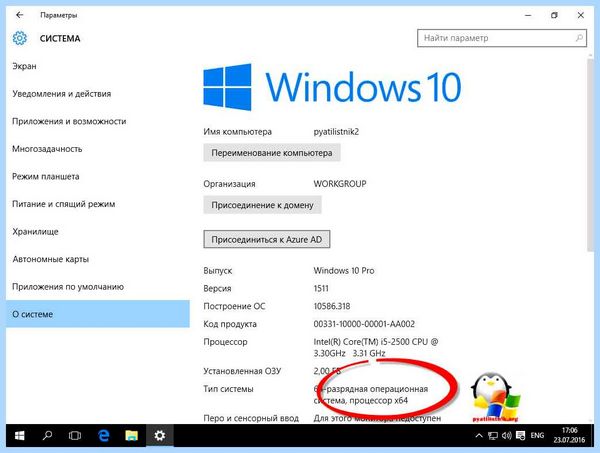Open the clock showing 17:06

[569, 435]
